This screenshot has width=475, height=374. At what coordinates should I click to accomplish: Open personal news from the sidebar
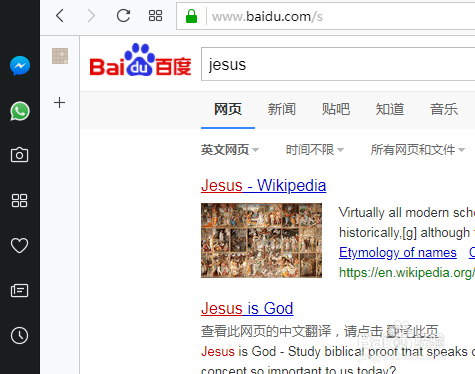(x=19, y=290)
